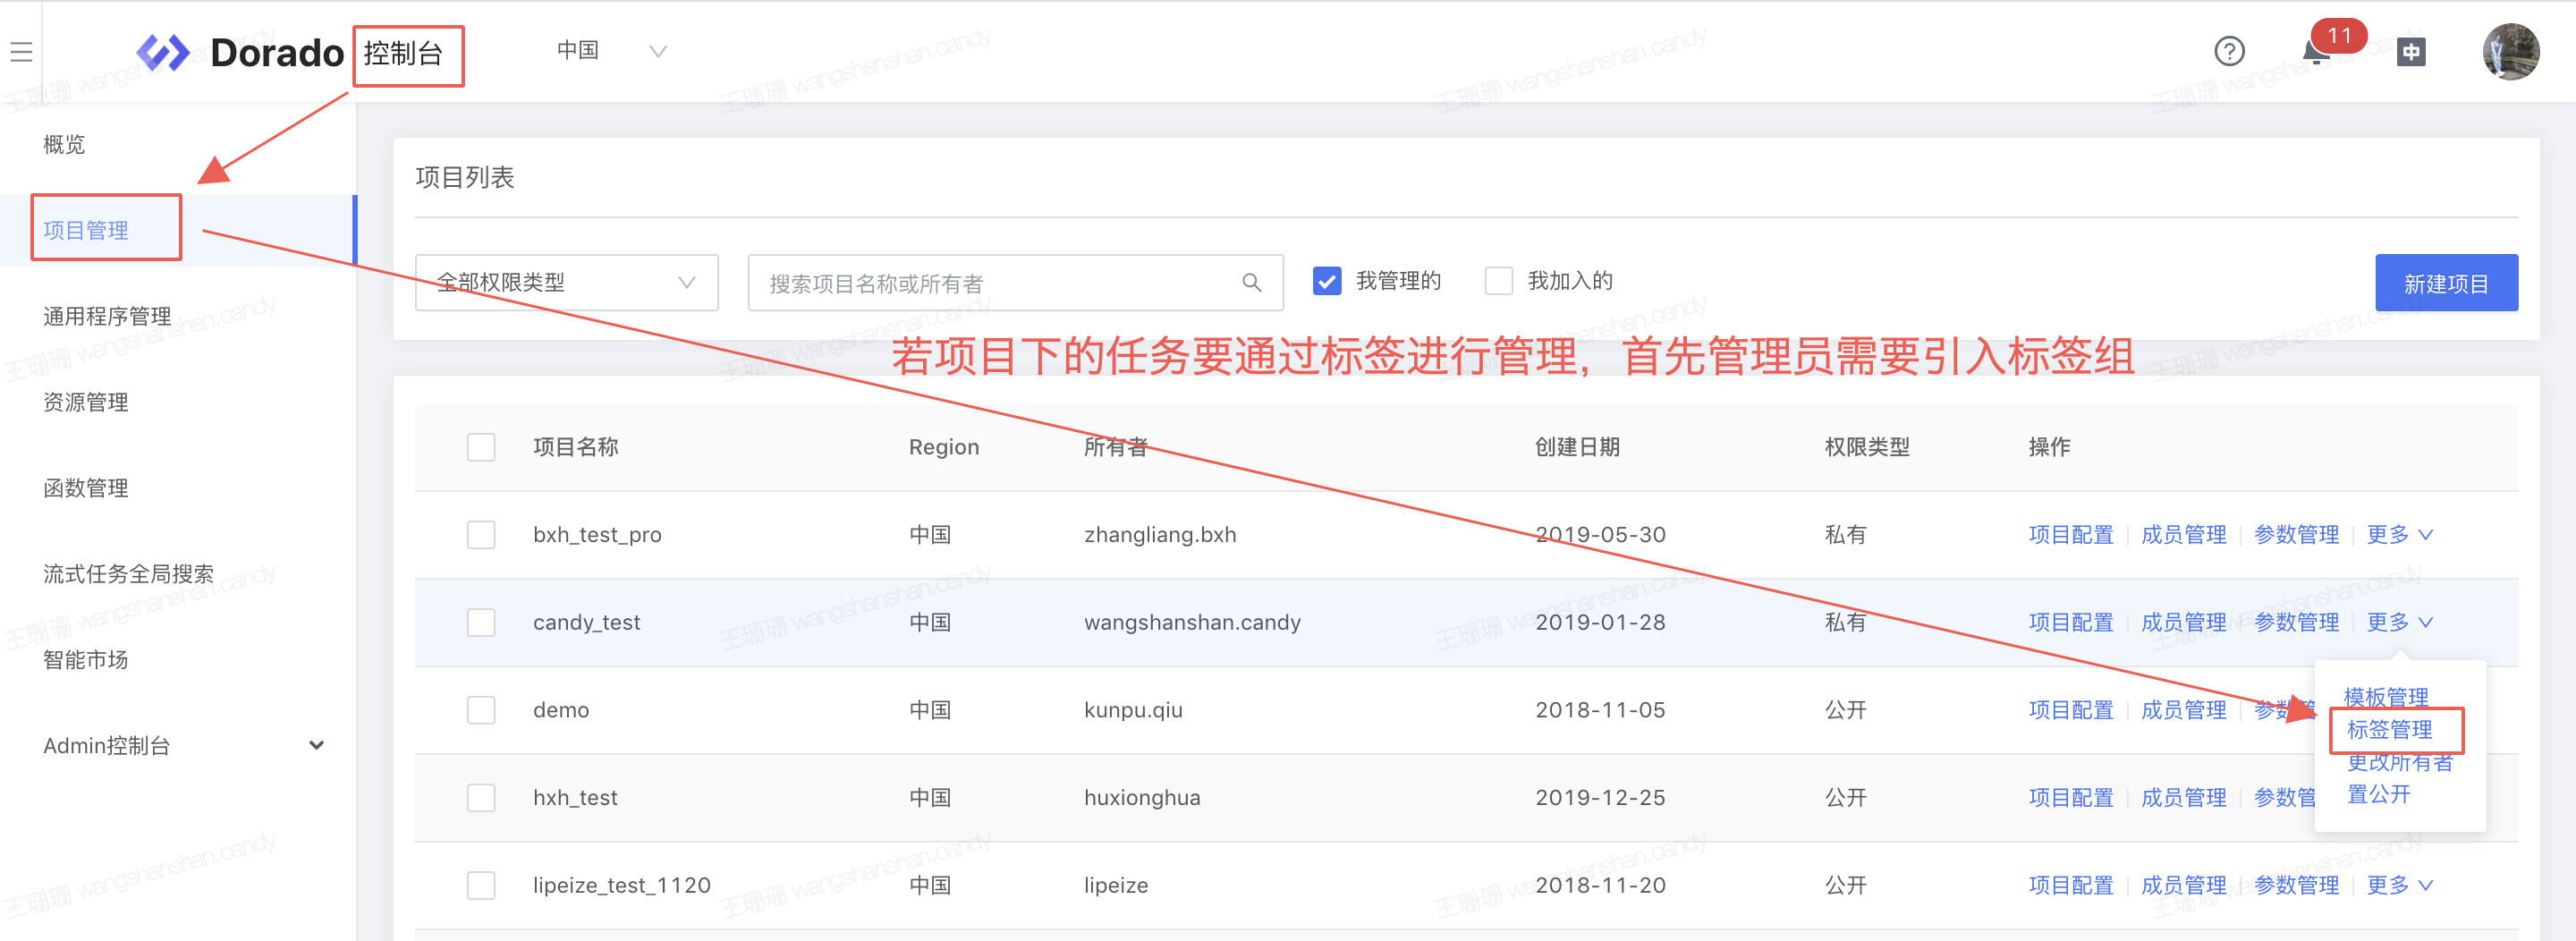Screen dimensions: 2576x941
Task: Open the notifications bell icon
Action: pyautogui.click(x=2315, y=52)
